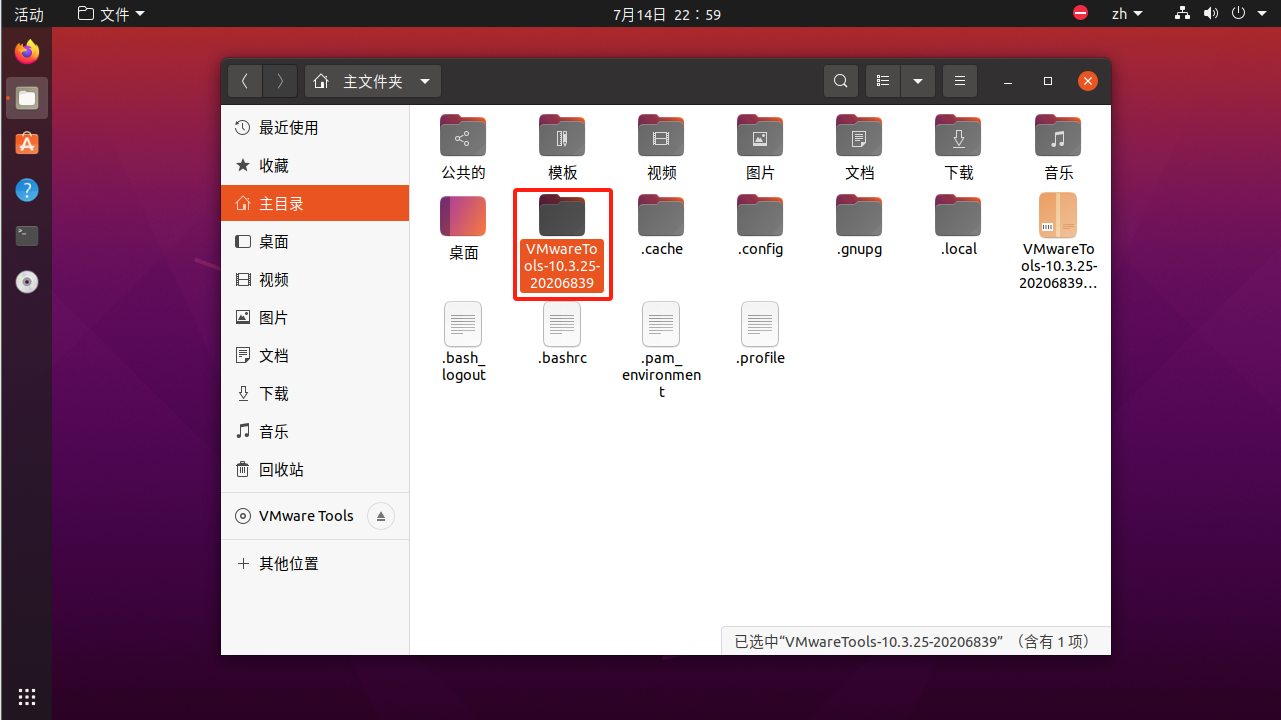Click 活动 in the top bar
The height and width of the screenshot is (720, 1281).
28,14
